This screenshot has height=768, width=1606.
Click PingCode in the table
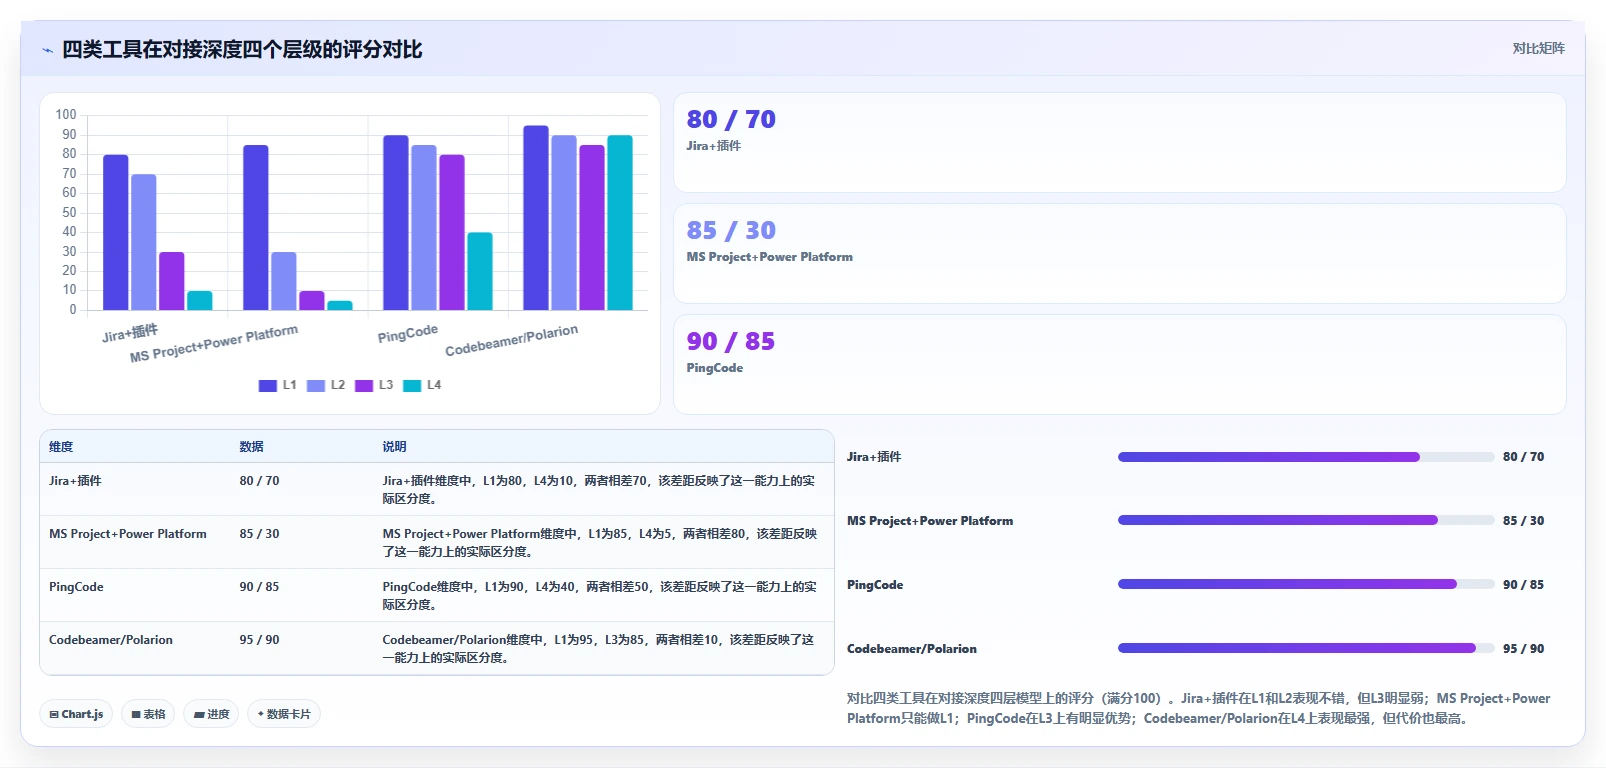coord(76,587)
